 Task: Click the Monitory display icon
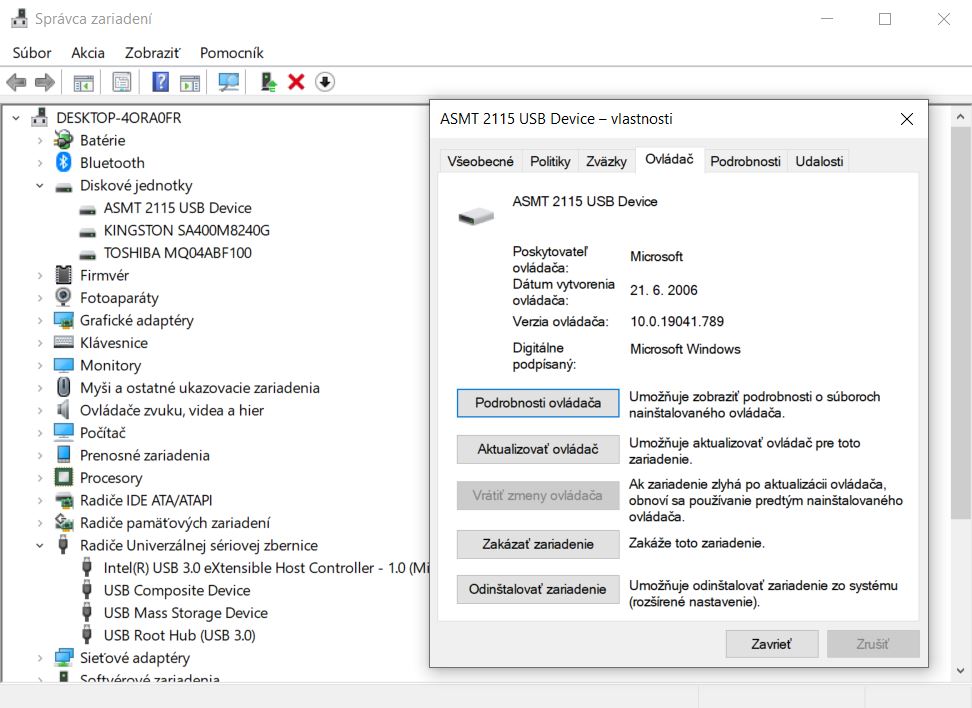63,365
